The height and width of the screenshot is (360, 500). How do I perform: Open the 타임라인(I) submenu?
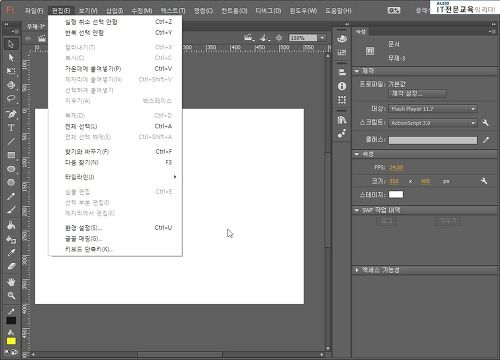(115, 177)
